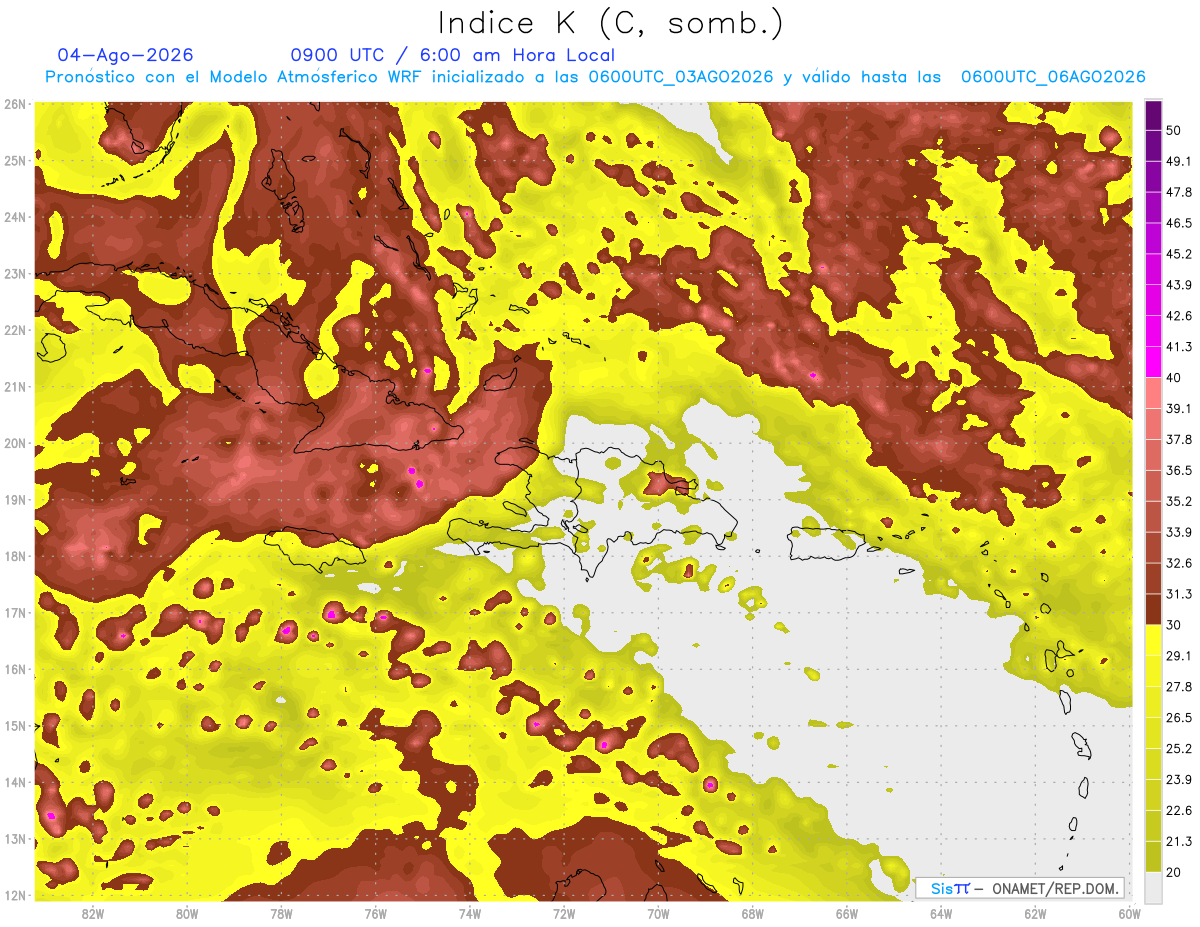Click latitude label '16N'
The height and width of the screenshot is (927, 1200).
pyautogui.click(x=15, y=669)
